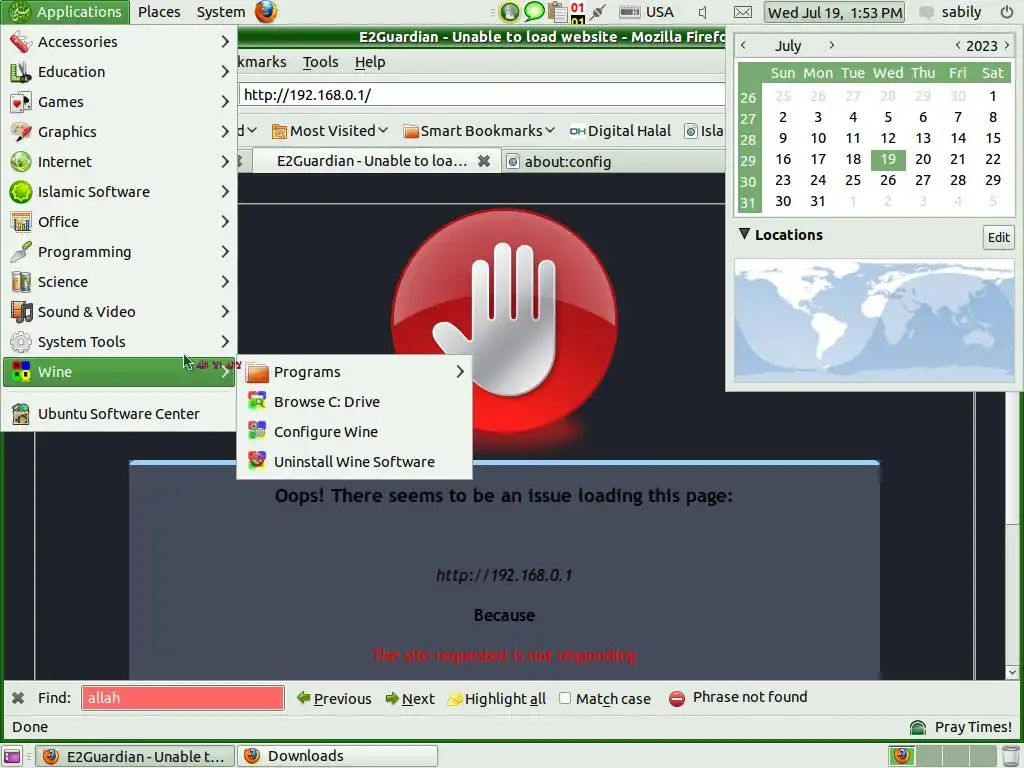Click Highlight all in find bar
The height and width of the screenshot is (768, 1024).
496,699
